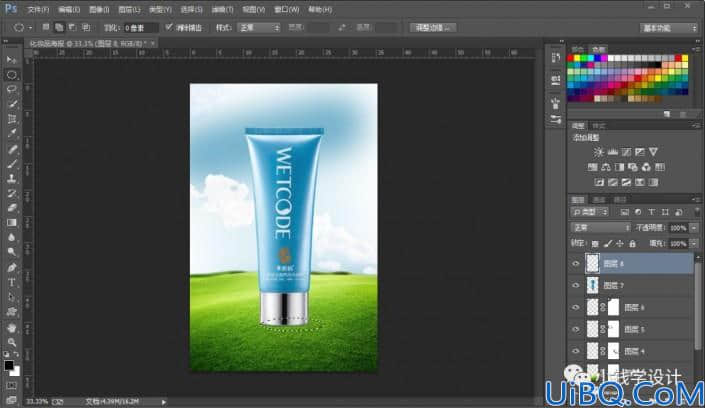The width and height of the screenshot is (705, 408).
Task: Select the Shape tool
Action: pos(12,312)
